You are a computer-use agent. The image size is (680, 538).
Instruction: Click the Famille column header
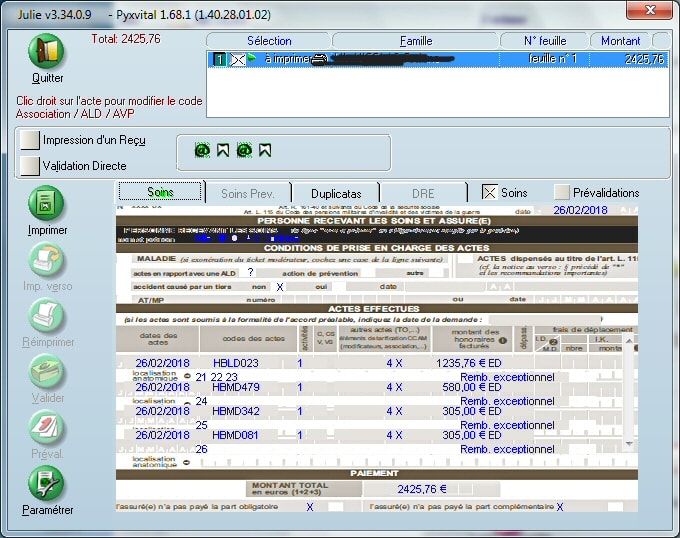pyautogui.click(x=415, y=41)
